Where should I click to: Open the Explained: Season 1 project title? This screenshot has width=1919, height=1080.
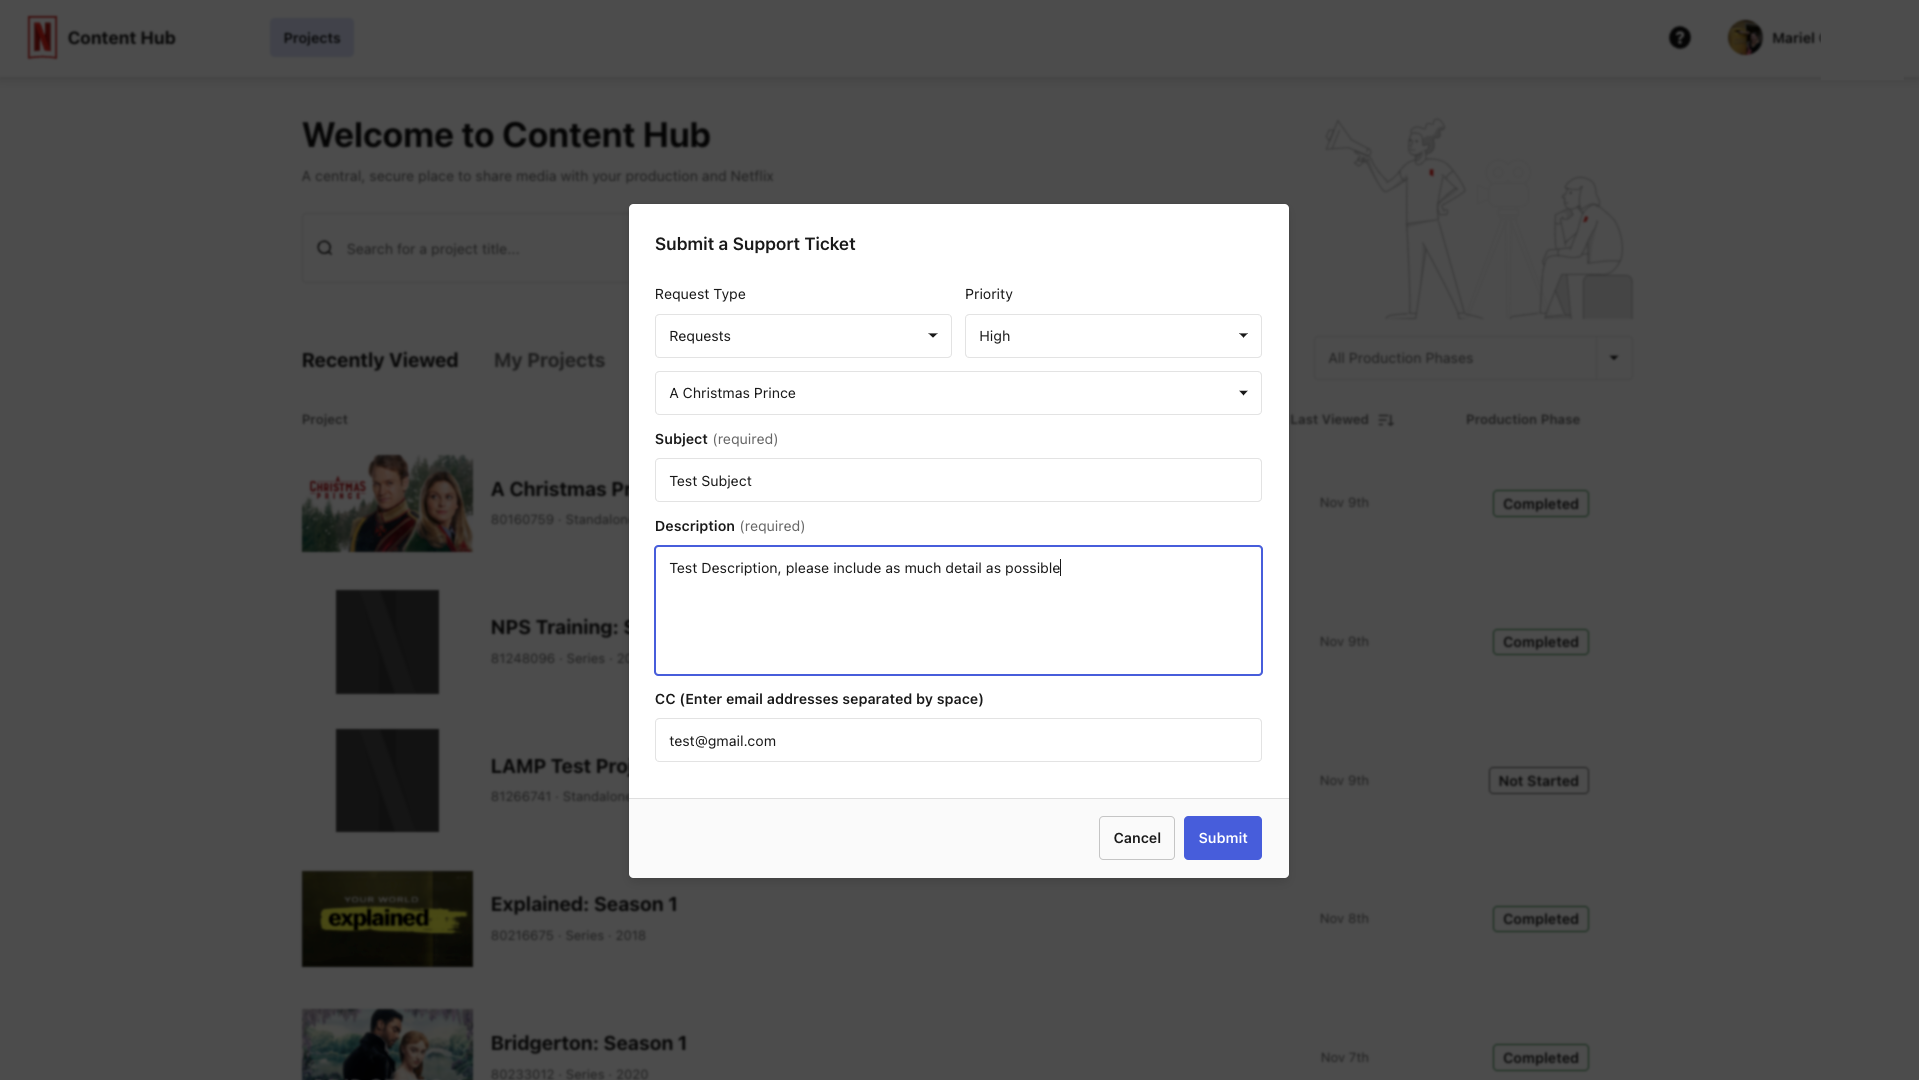pyautogui.click(x=584, y=904)
